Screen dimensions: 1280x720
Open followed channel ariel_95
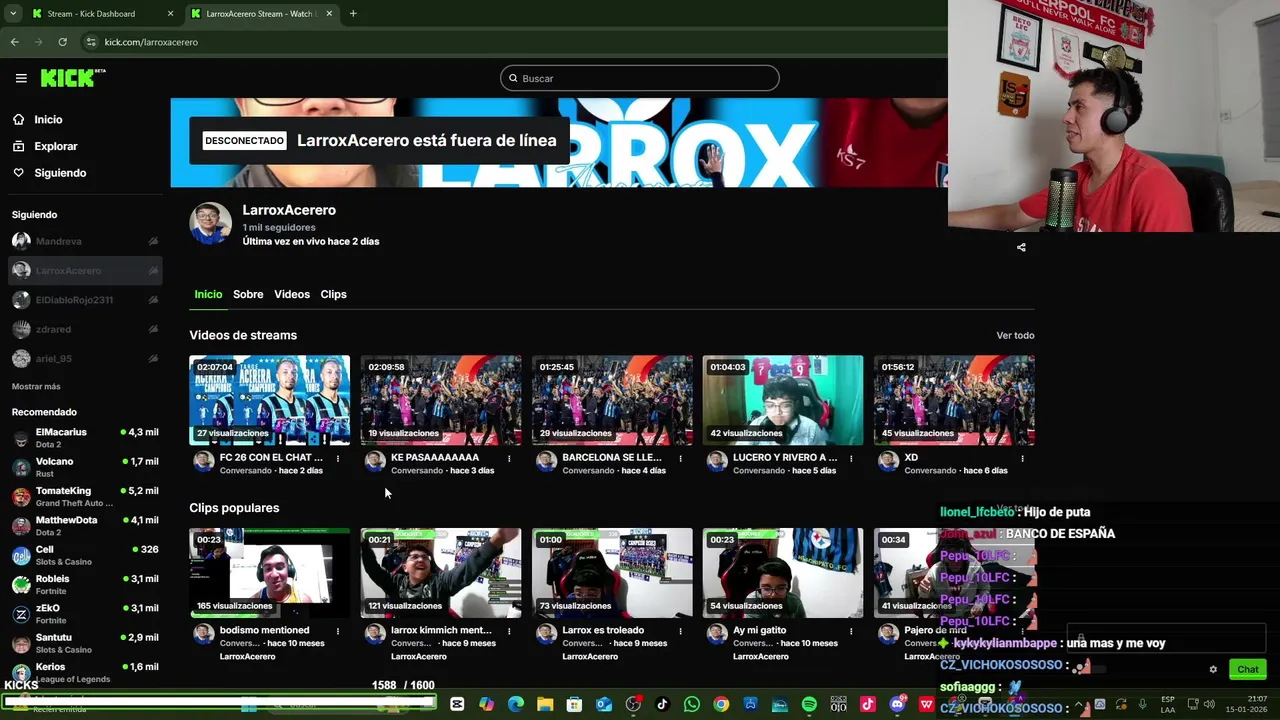tap(85, 358)
